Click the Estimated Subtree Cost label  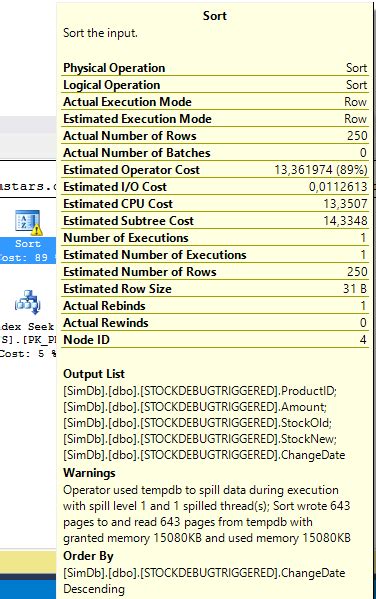(128, 220)
